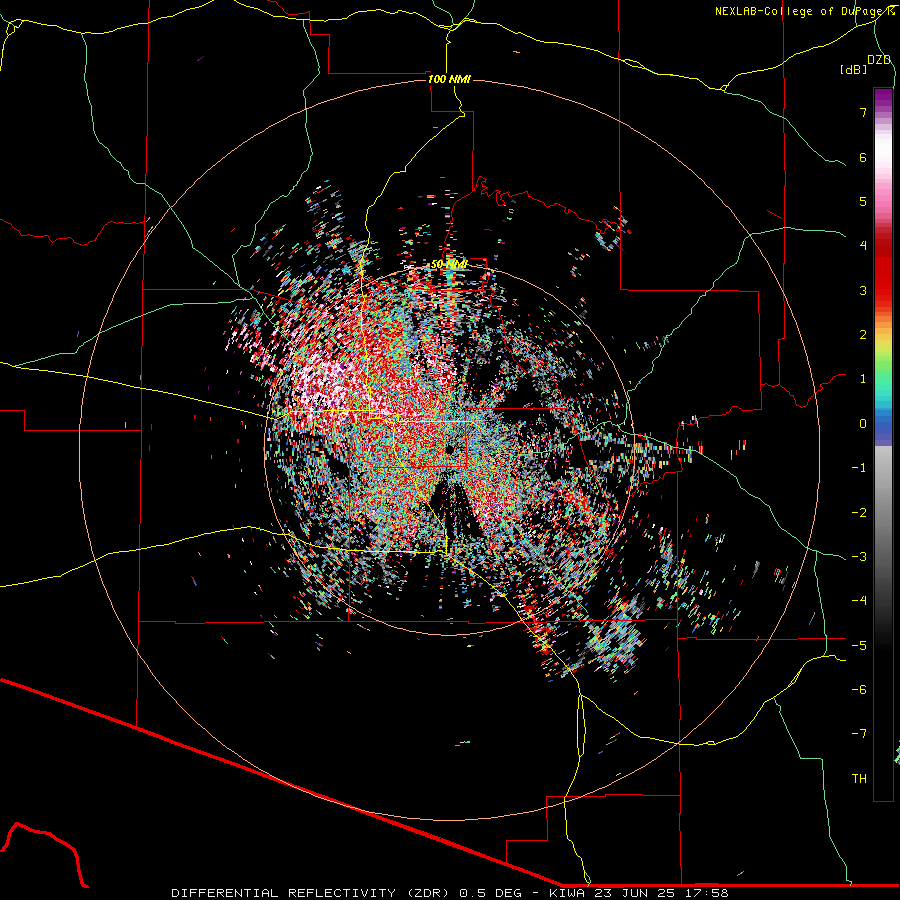Screen dimensions: 900x900
Task: Select the 2 value on color scale
Action: click(863, 335)
